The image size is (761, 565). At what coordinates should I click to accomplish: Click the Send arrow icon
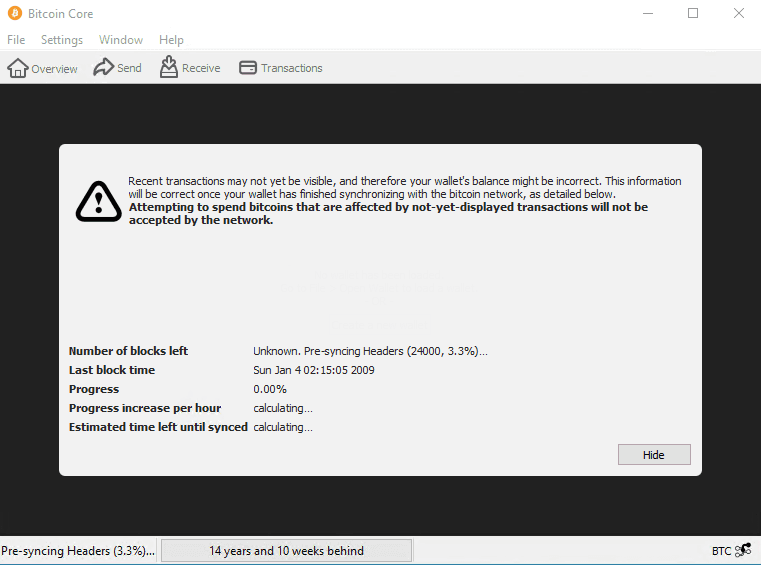(103, 67)
